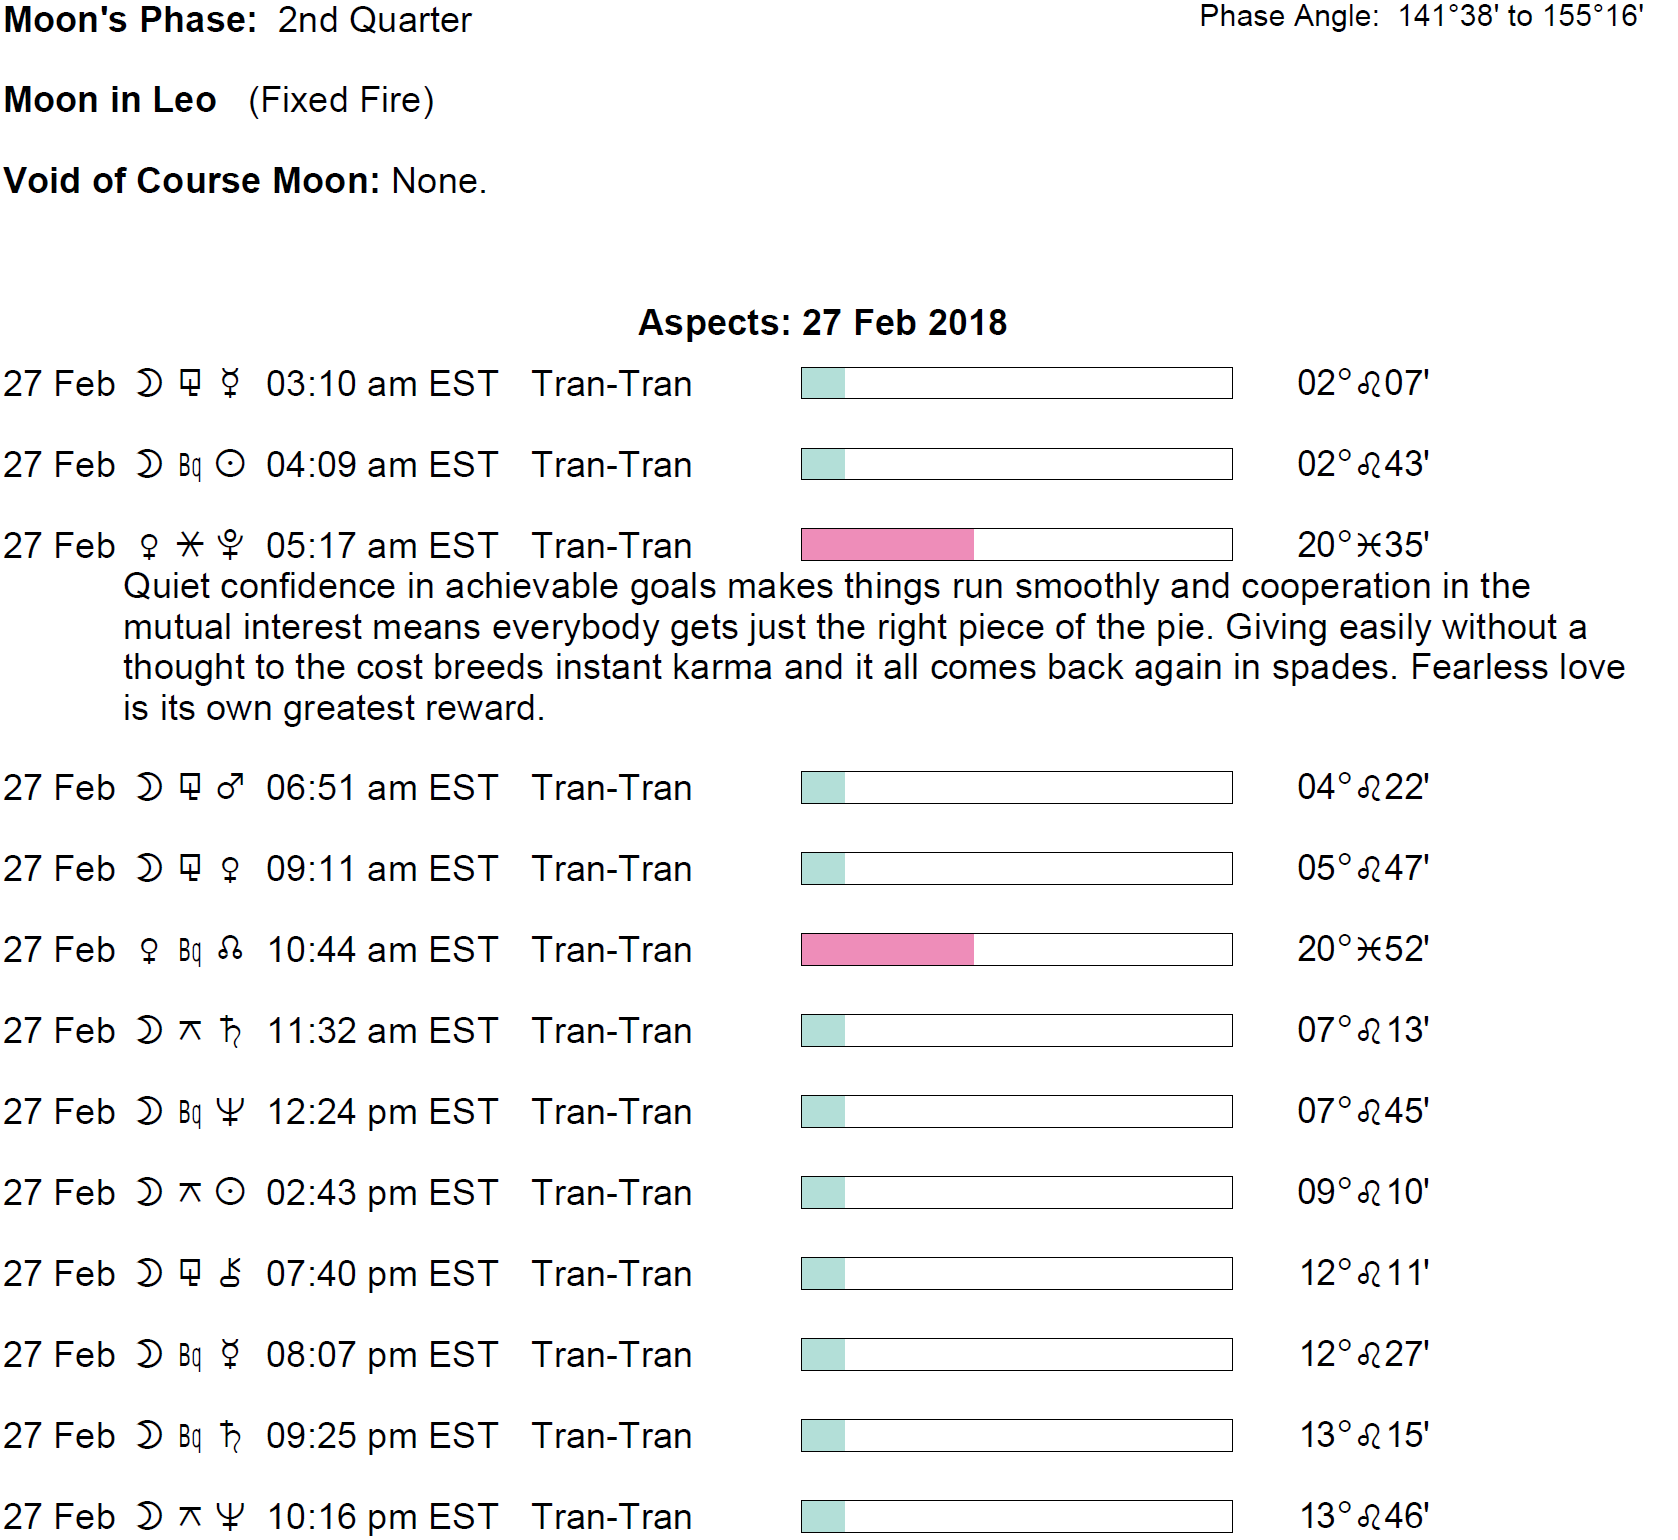Viewport: 1678px width, 1540px height.
Task: Click the Neptune glyph in the 12:24 pm row
Action: click(230, 1112)
